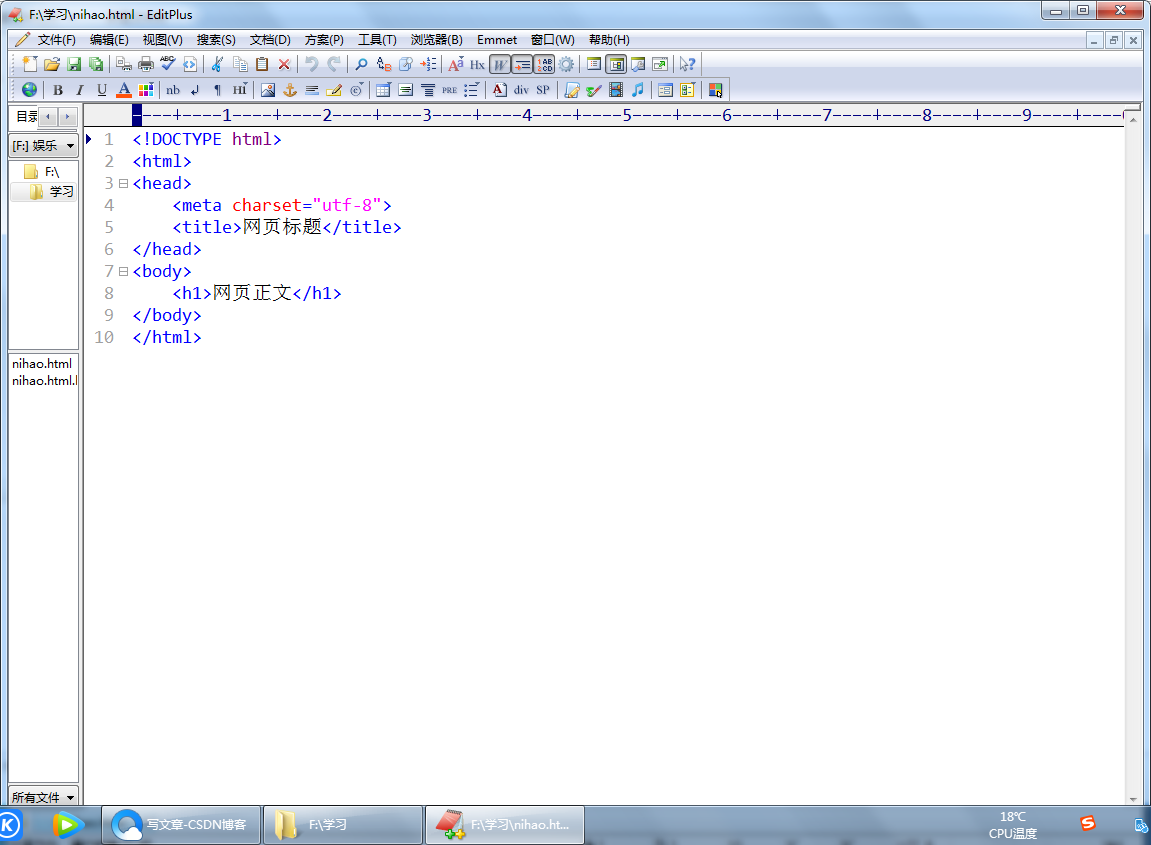Viewport: 1151px width, 845px height.
Task: Apply underline HTML tag
Action: click(x=101, y=90)
